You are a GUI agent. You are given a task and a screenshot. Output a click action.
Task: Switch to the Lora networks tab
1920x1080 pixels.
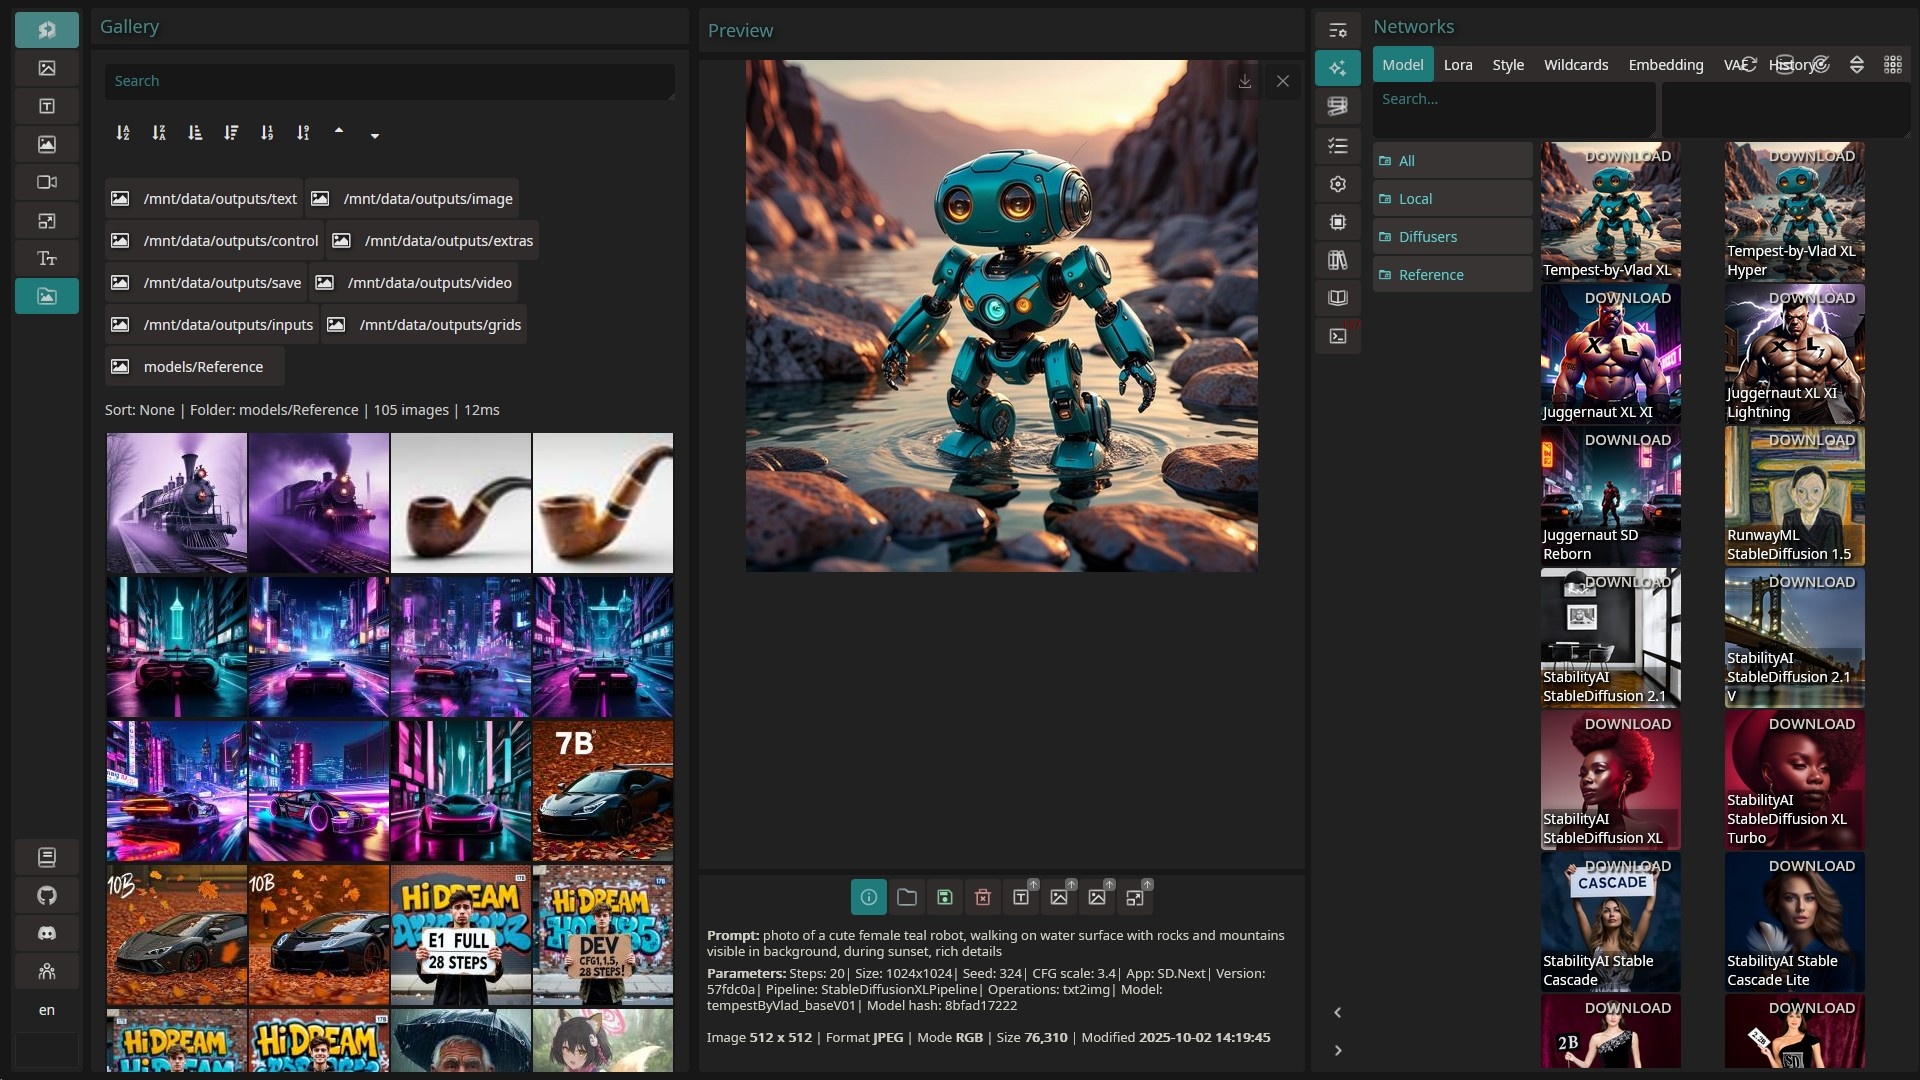click(x=1457, y=65)
